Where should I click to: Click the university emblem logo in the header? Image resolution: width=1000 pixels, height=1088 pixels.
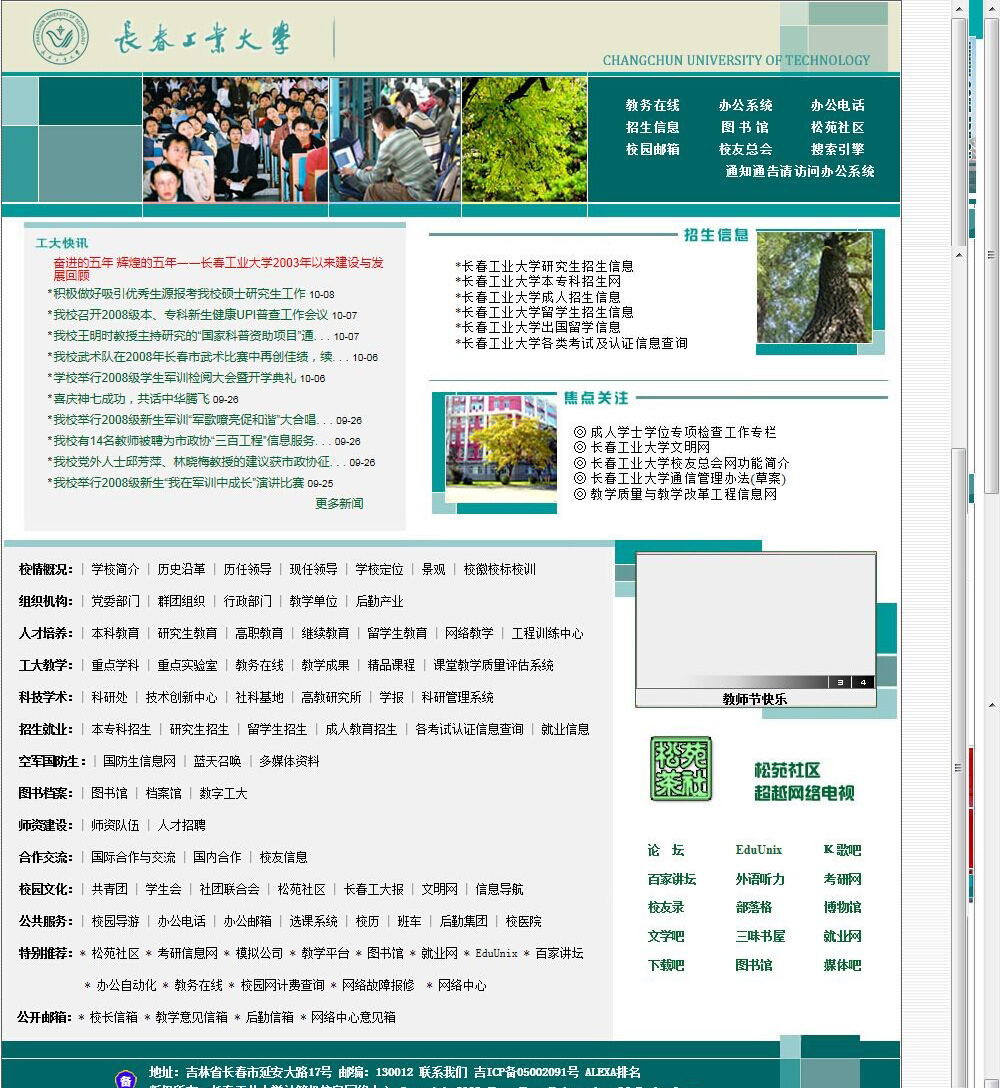(60, 38)
